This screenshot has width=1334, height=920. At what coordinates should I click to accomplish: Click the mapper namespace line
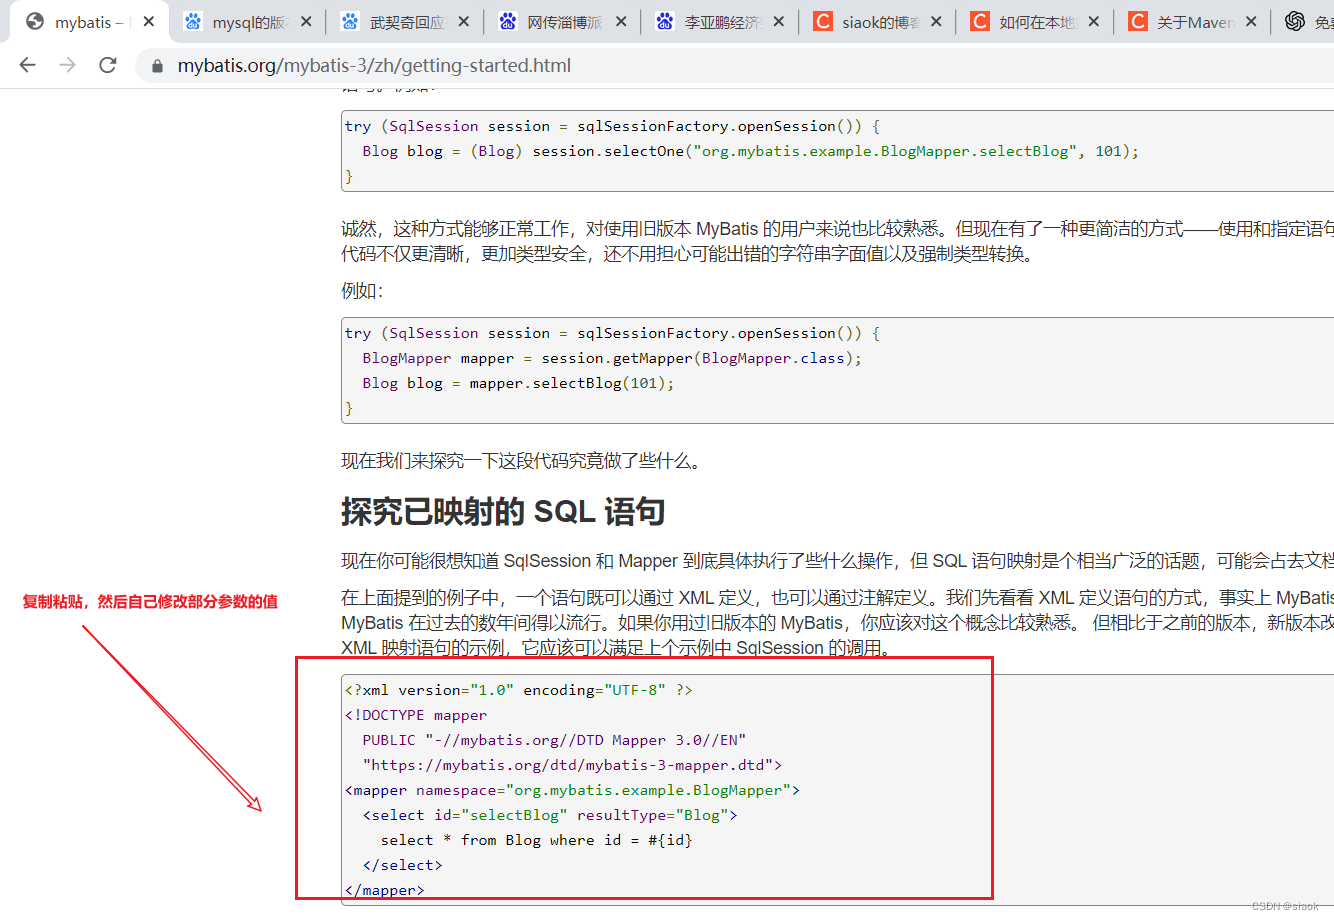pyautogui.click(x=572, y=790)
